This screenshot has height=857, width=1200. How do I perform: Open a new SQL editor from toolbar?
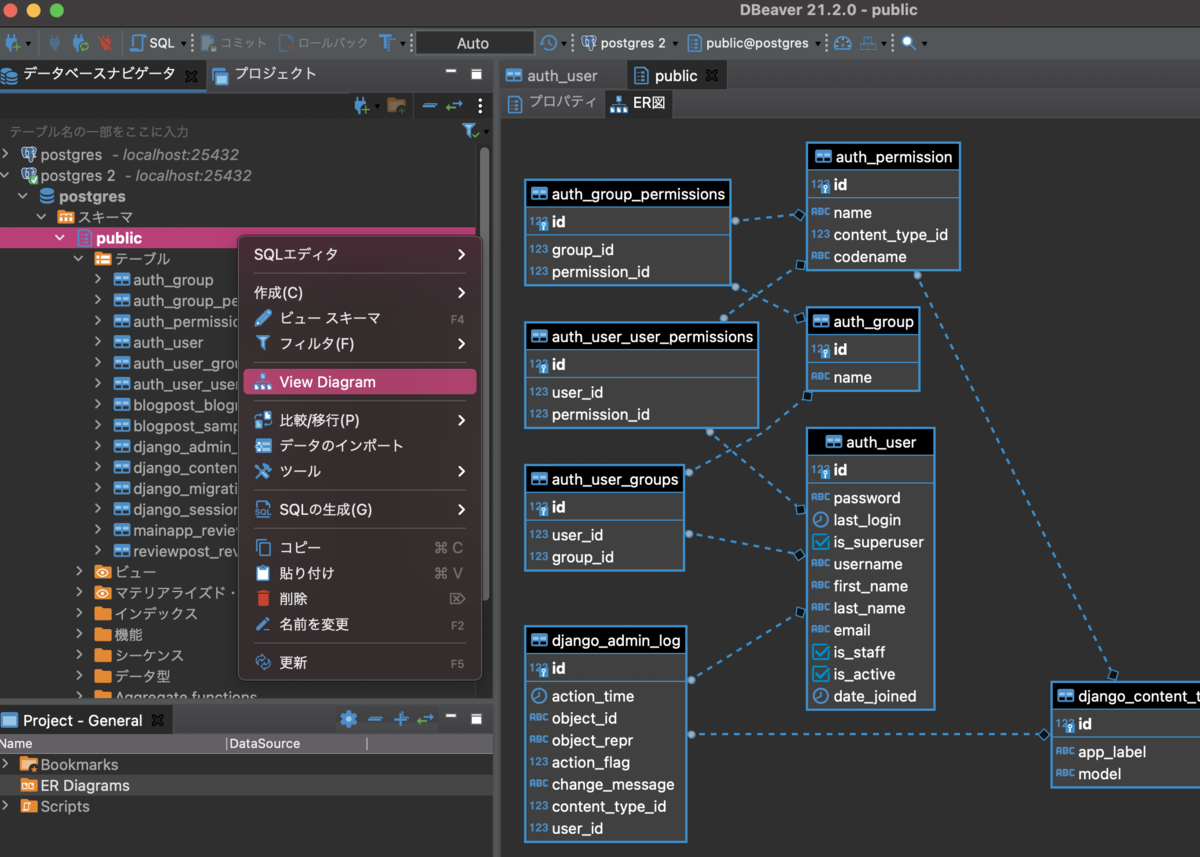153,43
